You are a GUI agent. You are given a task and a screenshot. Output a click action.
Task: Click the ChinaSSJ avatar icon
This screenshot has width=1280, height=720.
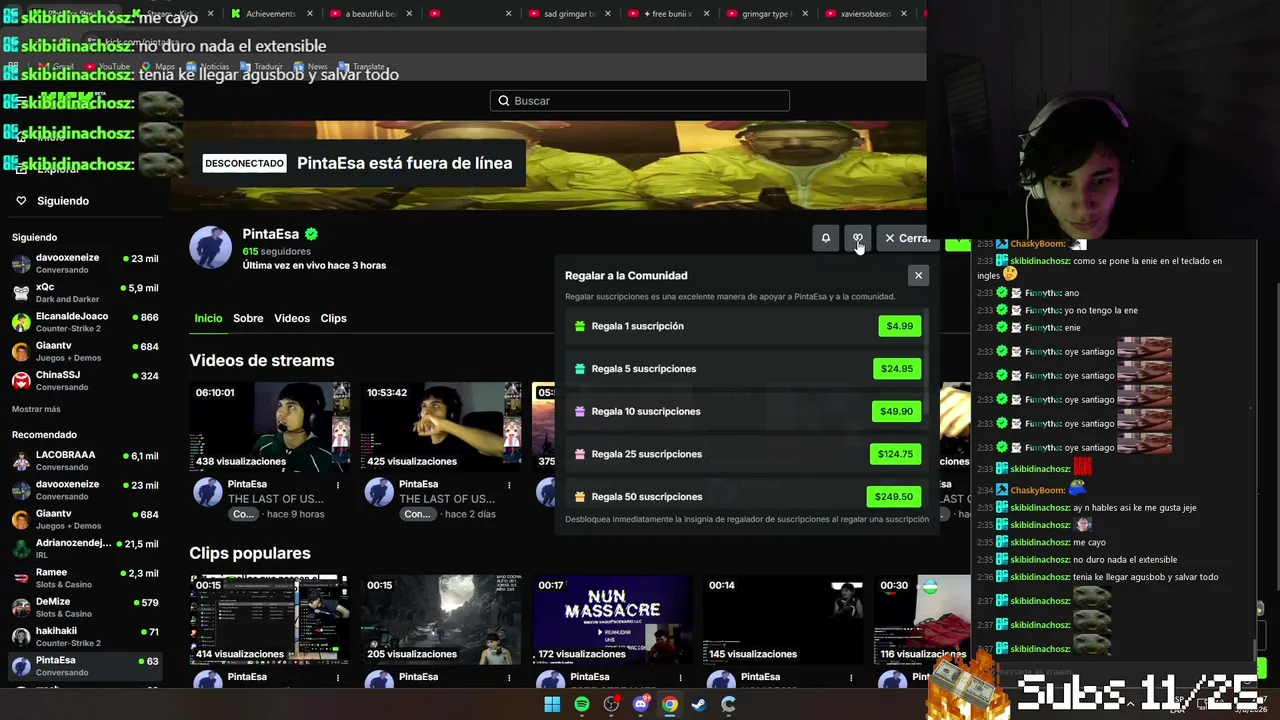[21, 381]
